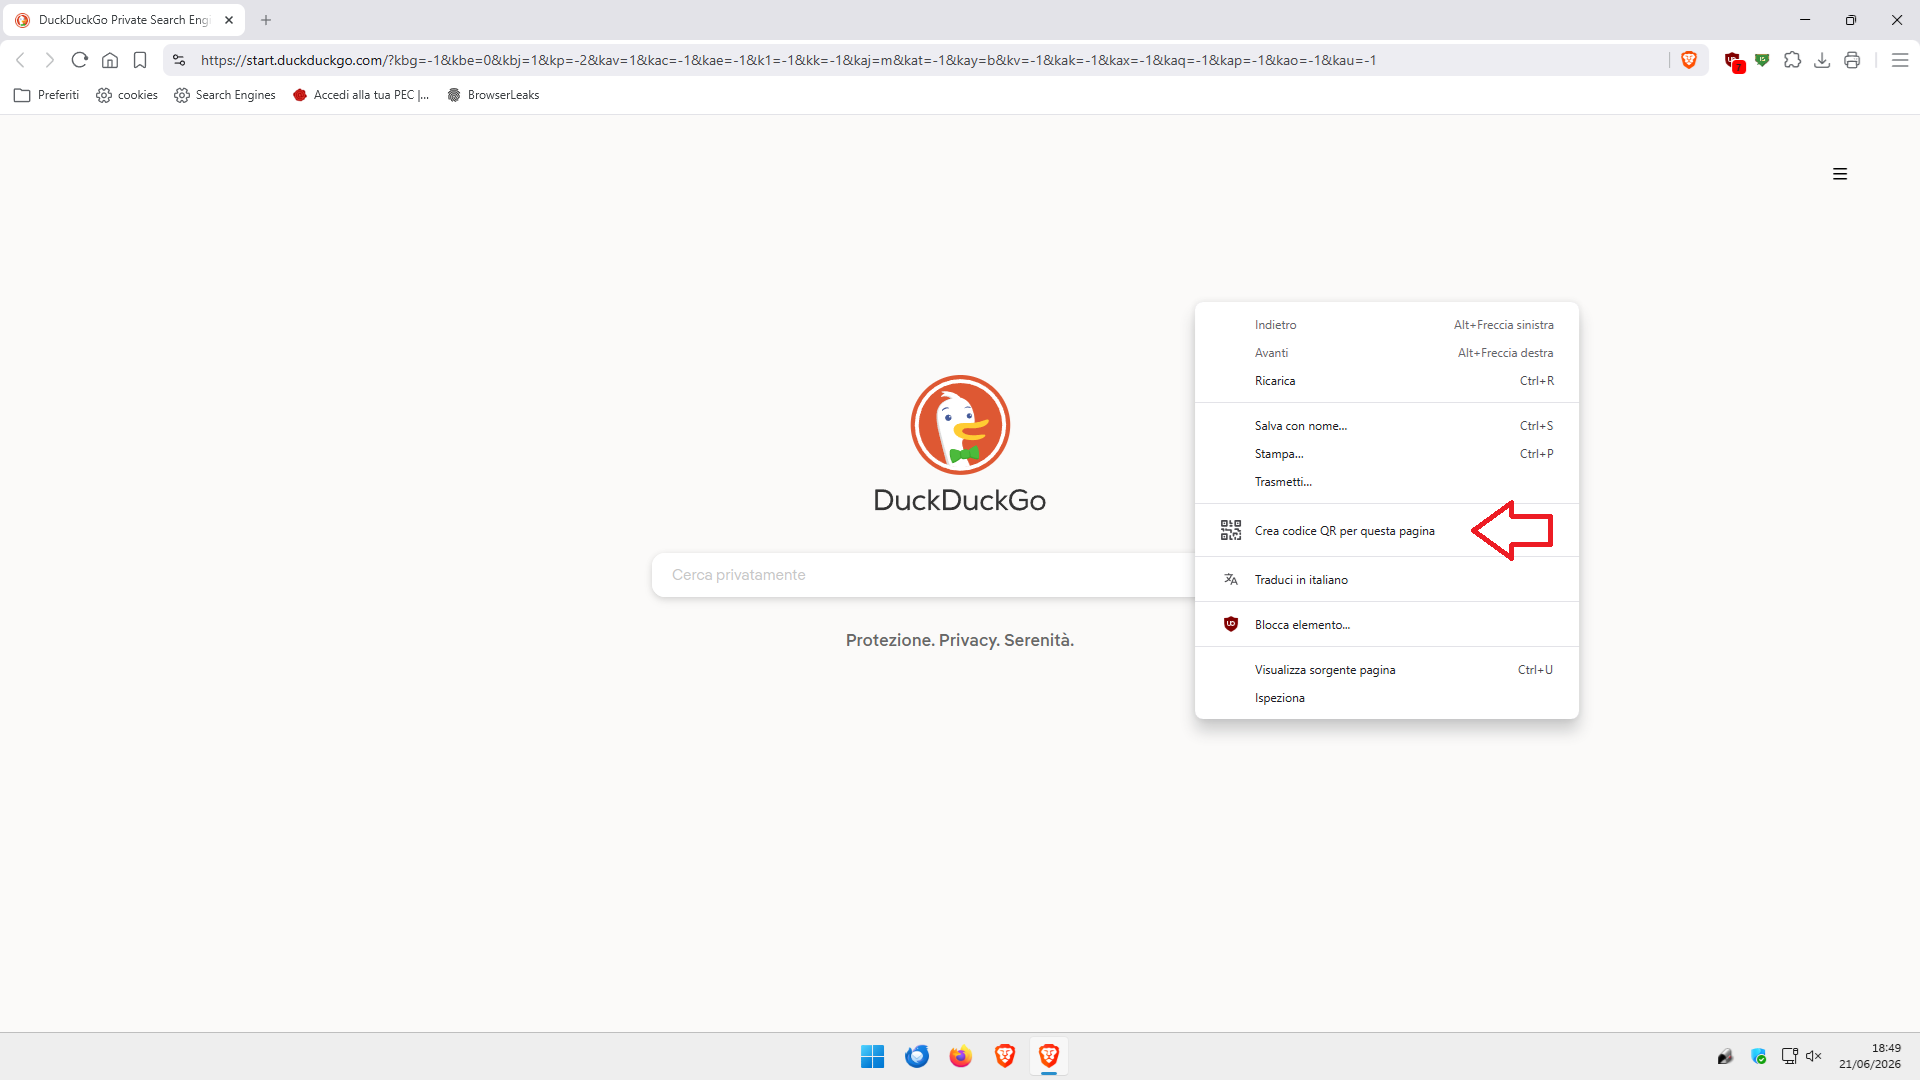This screenshot has width=1920, height=1080.
Task: Close the DuckDuckGo tab
Action: pos(229,20)
